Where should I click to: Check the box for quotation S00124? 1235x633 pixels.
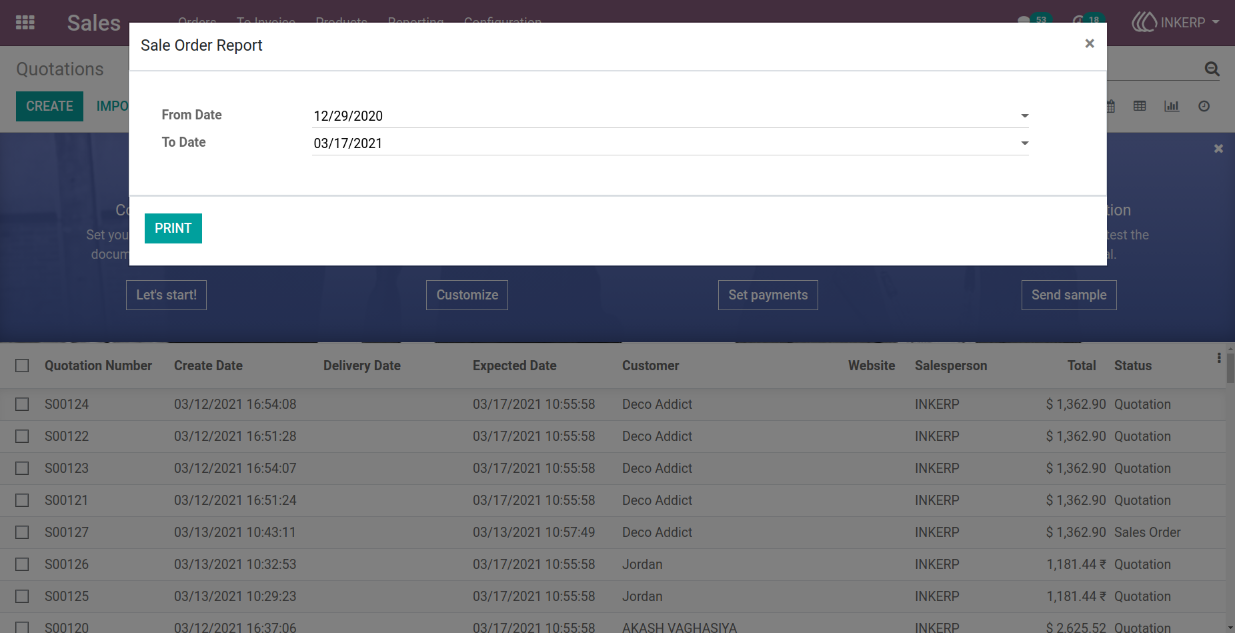coord(22,405)
